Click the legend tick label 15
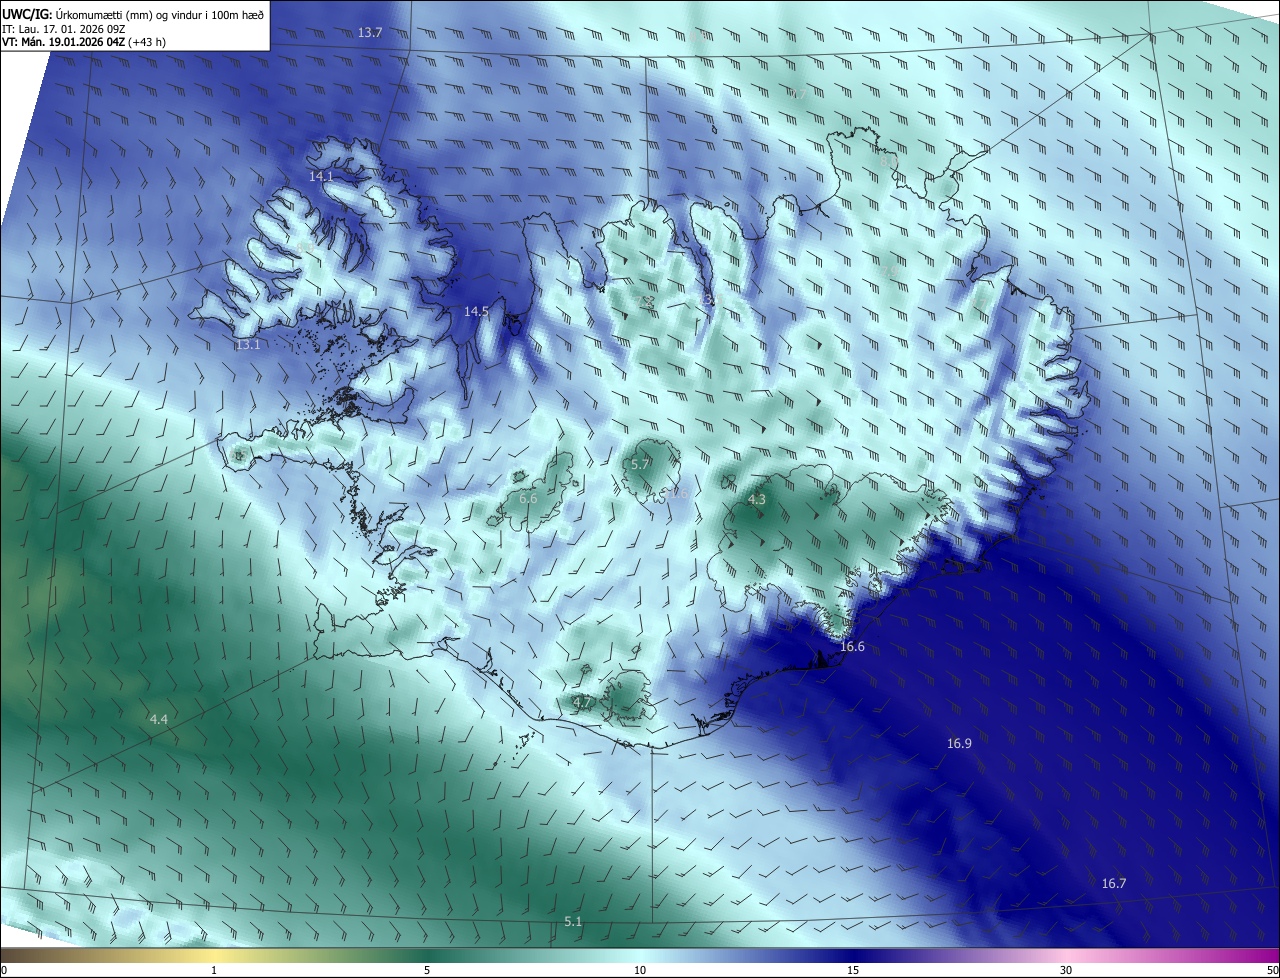This screenshot has width=1280, height=978. coord(853,970)
